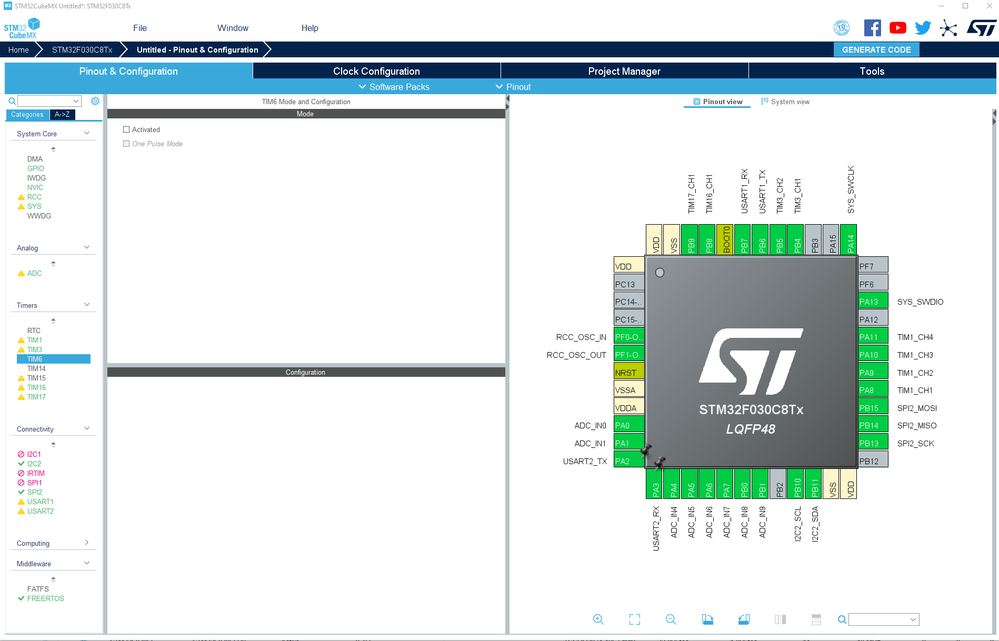The height and width of the screenshot is (641, 999).
Task: Expand the Computing category
Action: [x=87, y=543]
